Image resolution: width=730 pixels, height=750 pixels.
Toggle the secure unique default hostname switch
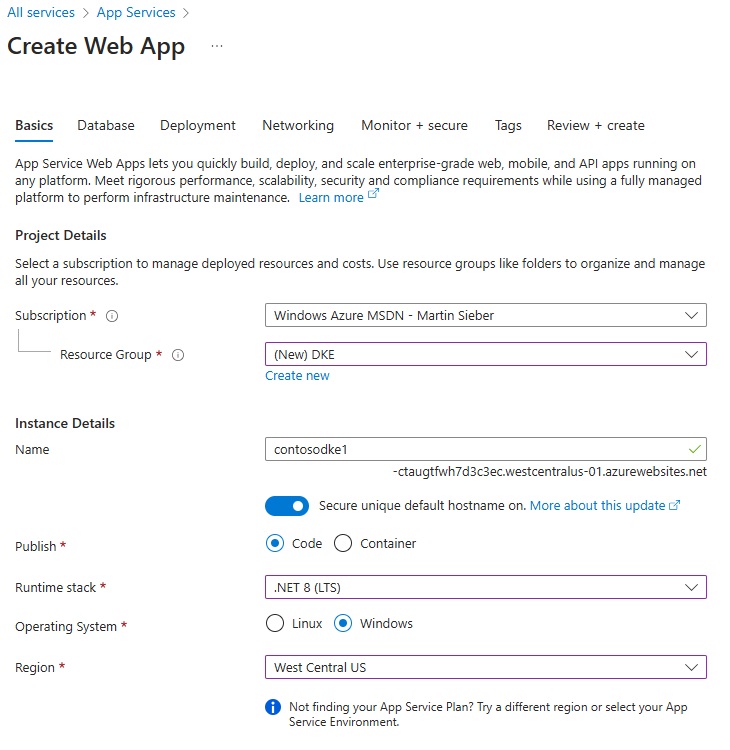click(x=287, y=506)
